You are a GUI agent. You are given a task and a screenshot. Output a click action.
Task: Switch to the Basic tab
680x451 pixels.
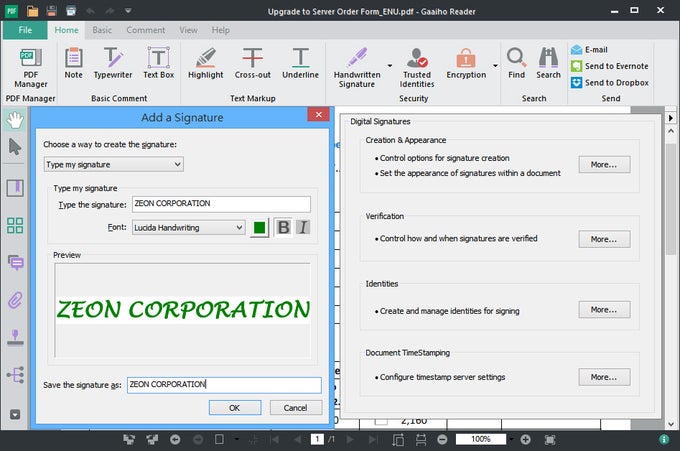pos(102,30)
